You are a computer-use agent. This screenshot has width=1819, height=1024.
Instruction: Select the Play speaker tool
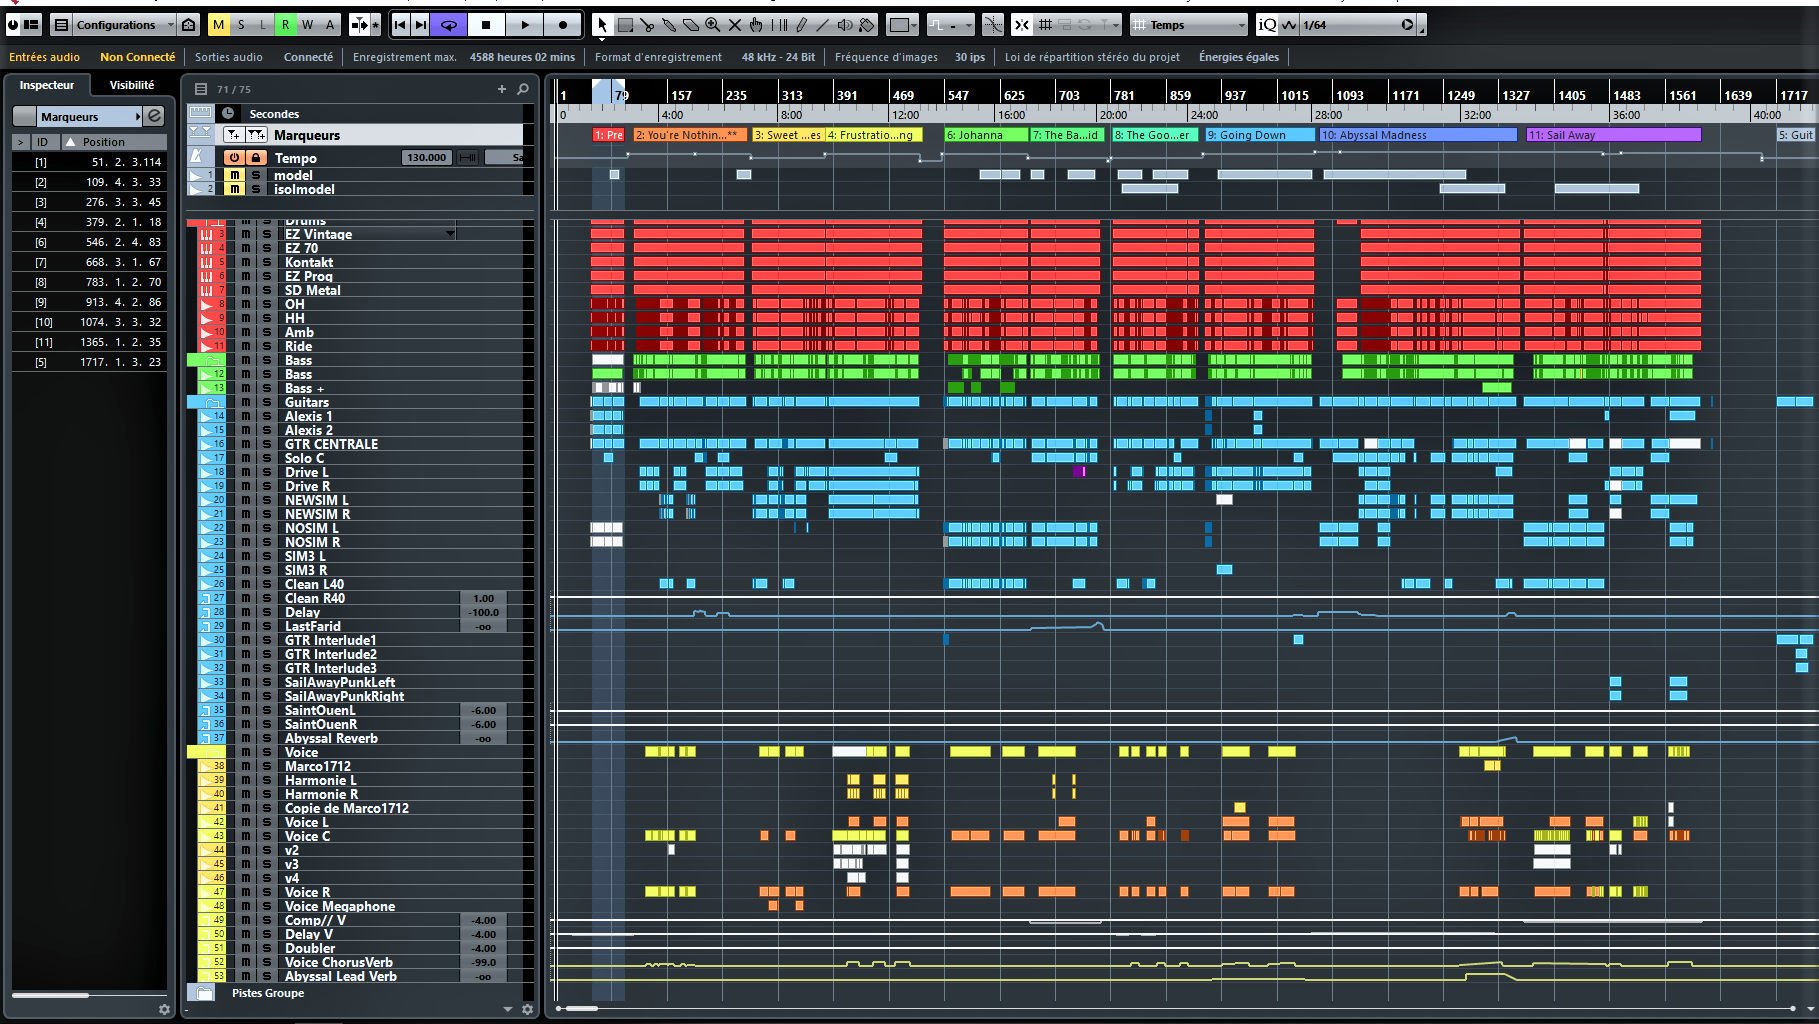coord(845,25)
